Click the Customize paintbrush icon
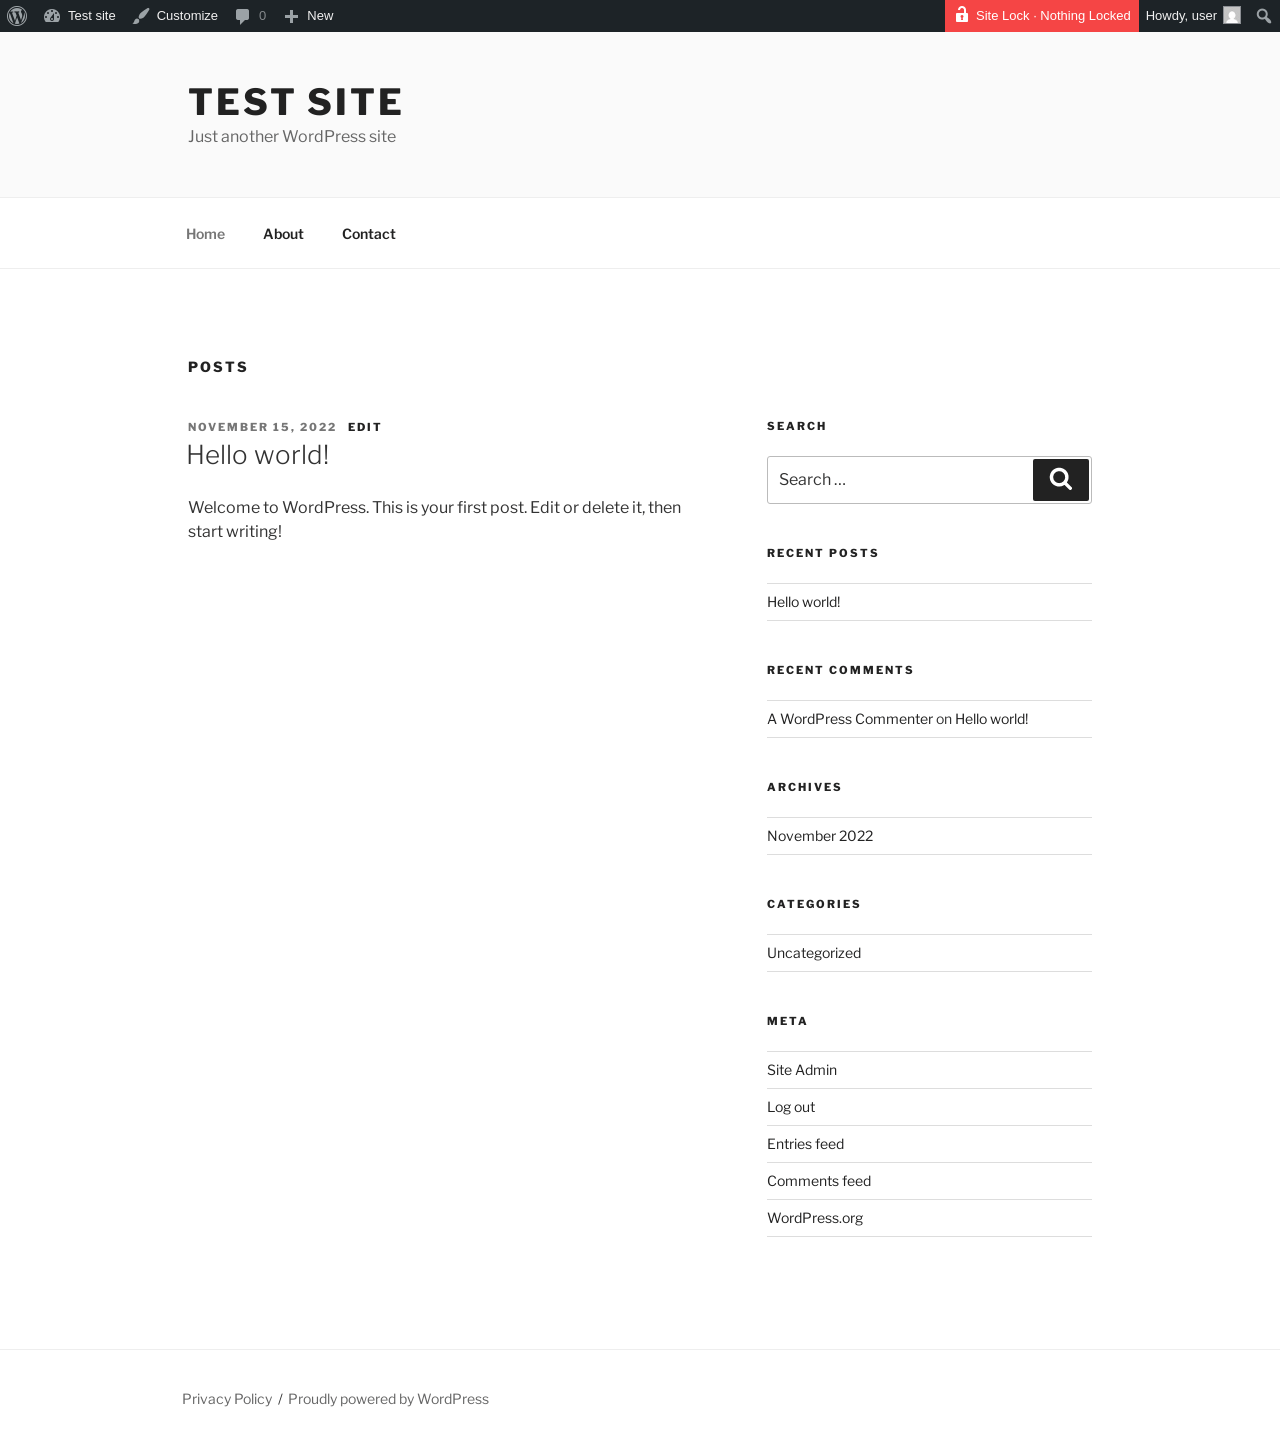 (x=141, y=16)
